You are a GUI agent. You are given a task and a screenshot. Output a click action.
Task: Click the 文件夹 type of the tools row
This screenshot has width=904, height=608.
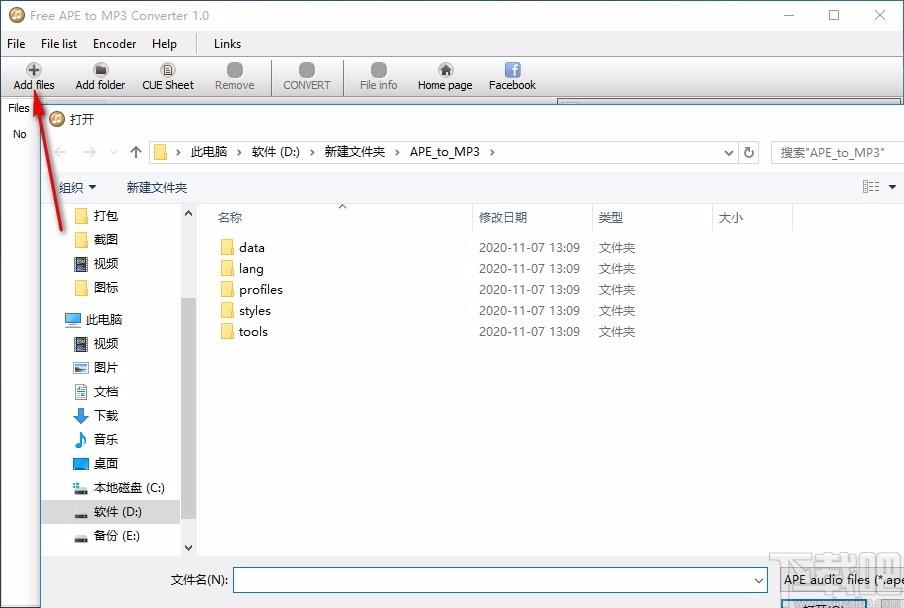(616, 331)
